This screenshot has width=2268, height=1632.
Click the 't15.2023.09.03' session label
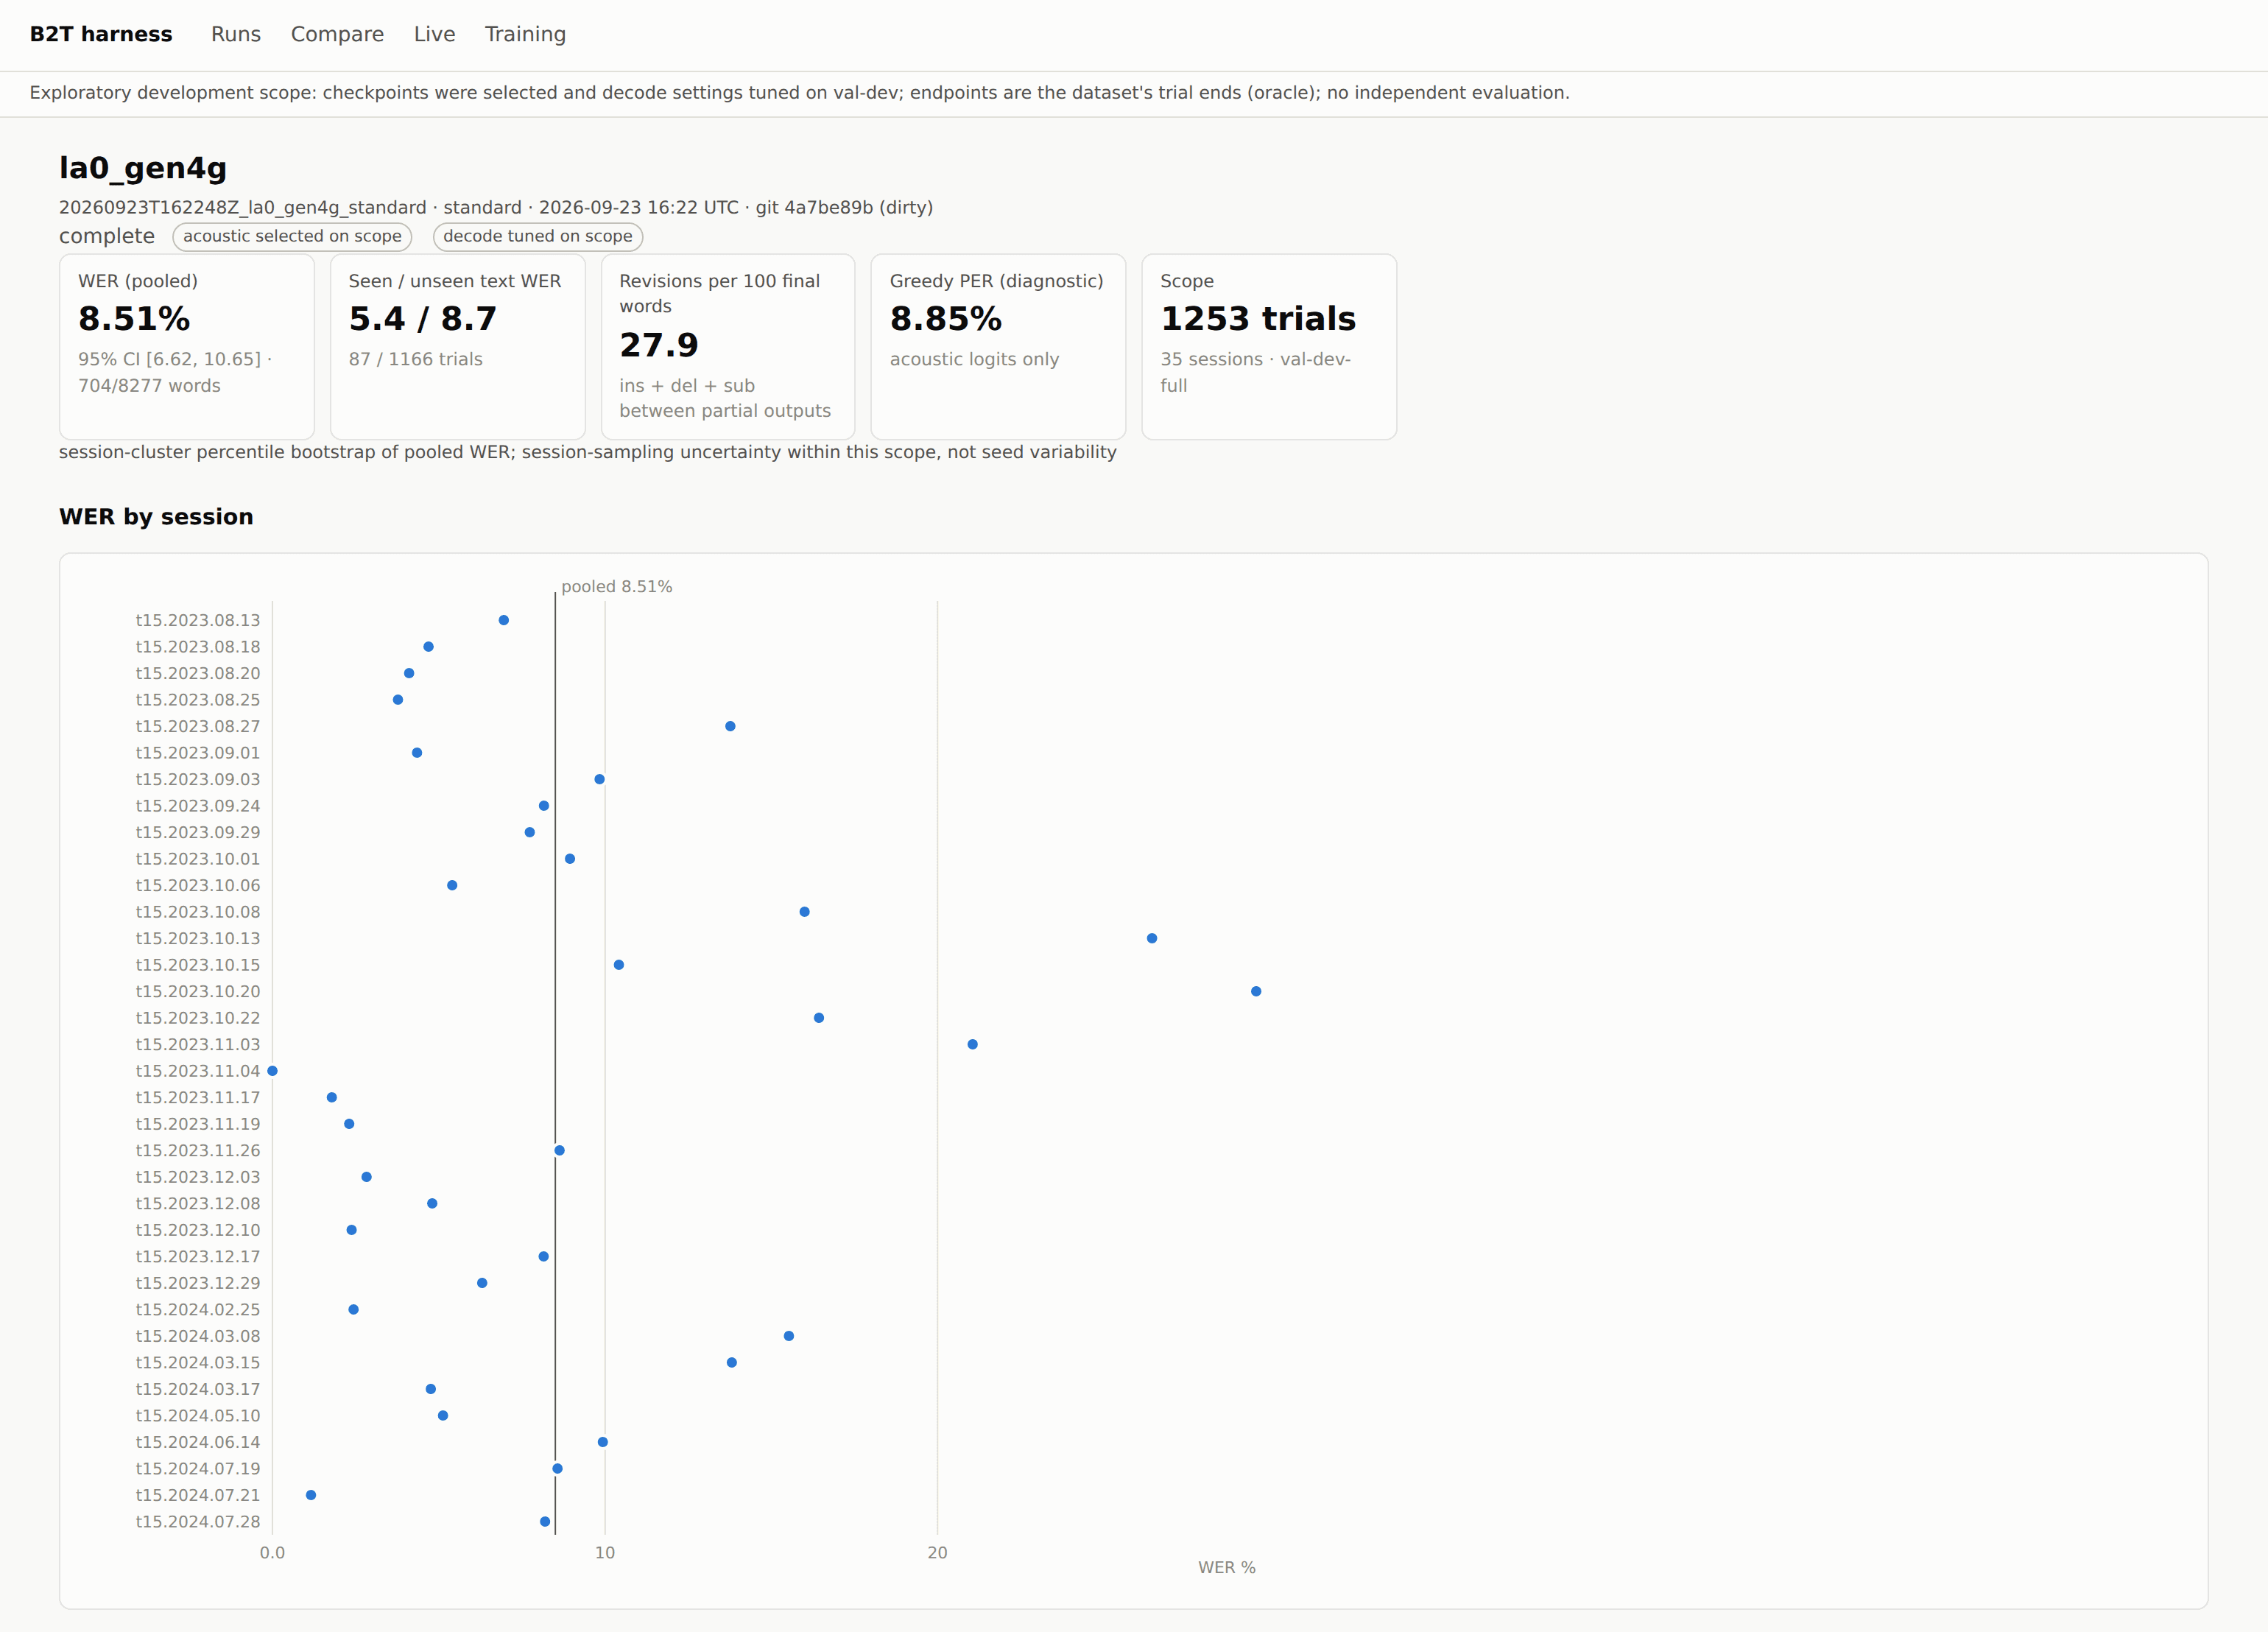click(198, 779)
